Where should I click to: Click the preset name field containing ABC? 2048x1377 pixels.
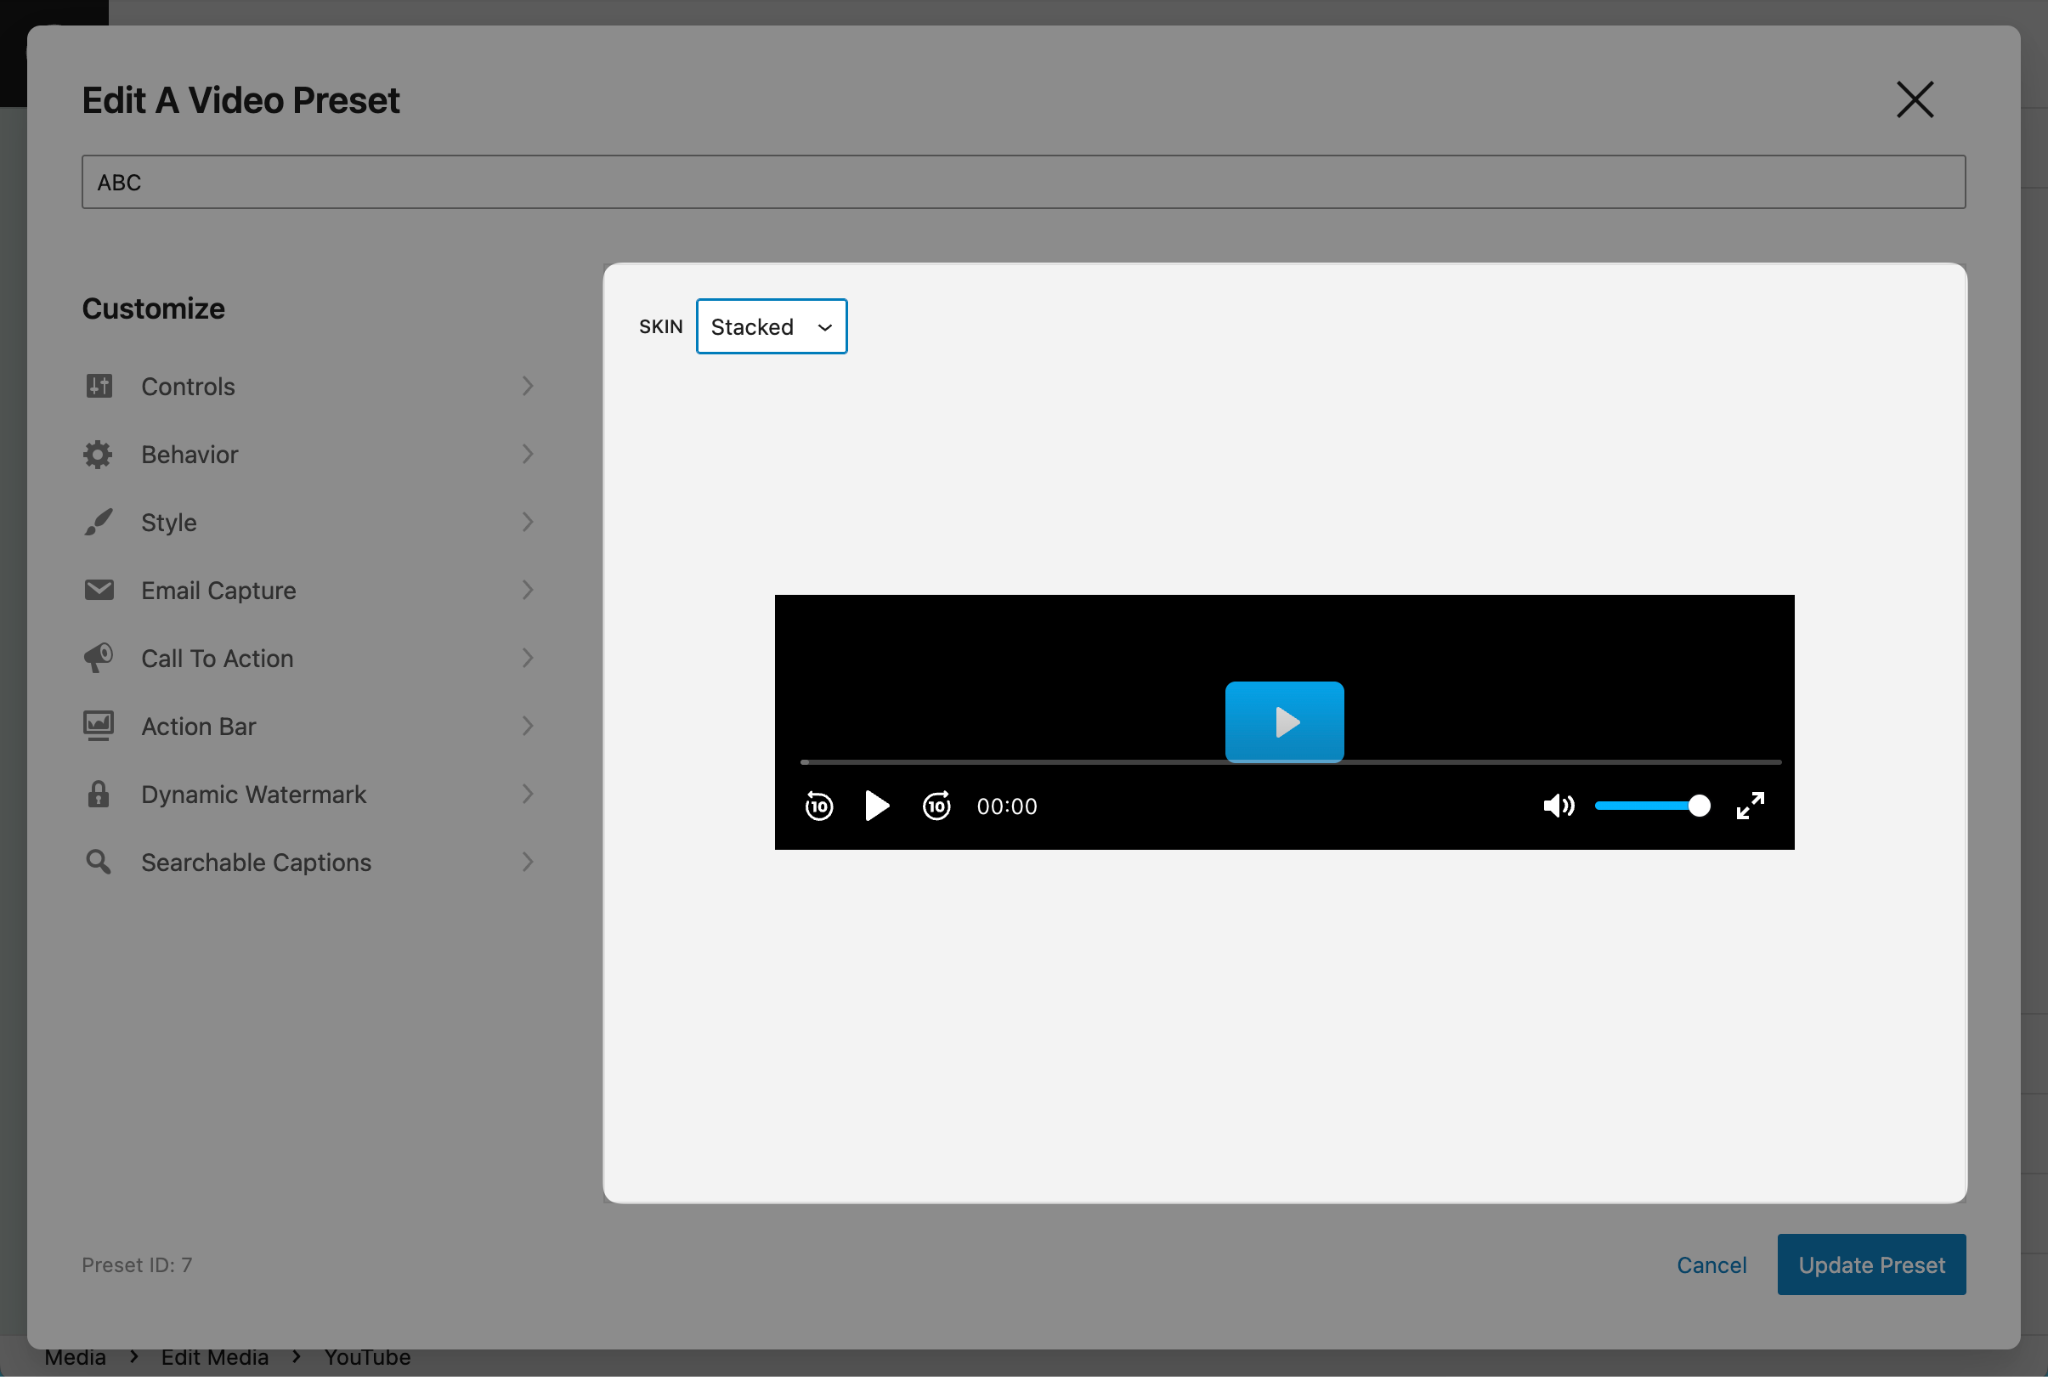coord(1023,181)
